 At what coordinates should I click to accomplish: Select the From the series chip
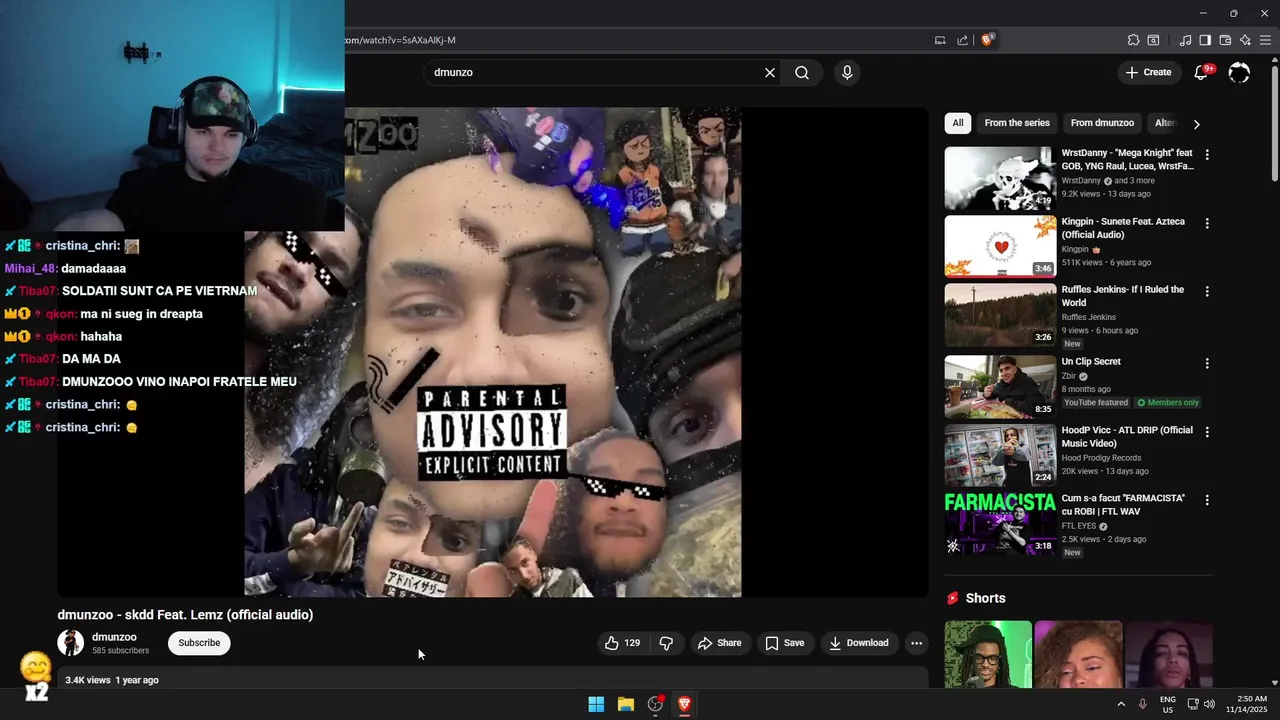[x=1017, y=123]
